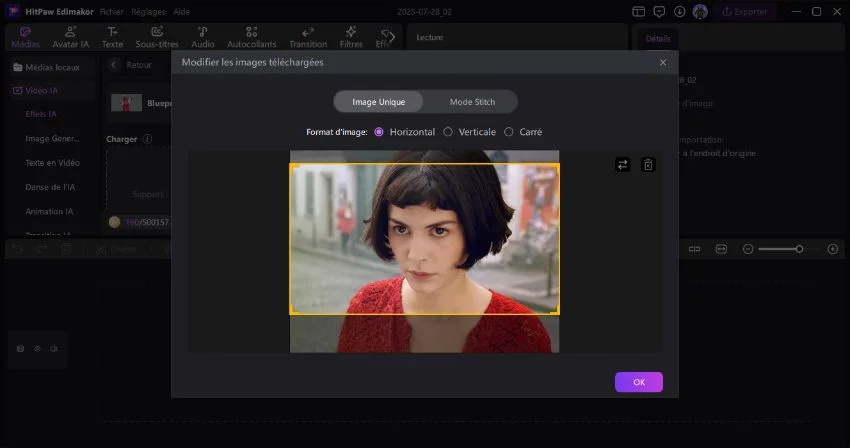Open the Détails tab in right panel
This screenshot has width=850, height=448.
[658, 39]
